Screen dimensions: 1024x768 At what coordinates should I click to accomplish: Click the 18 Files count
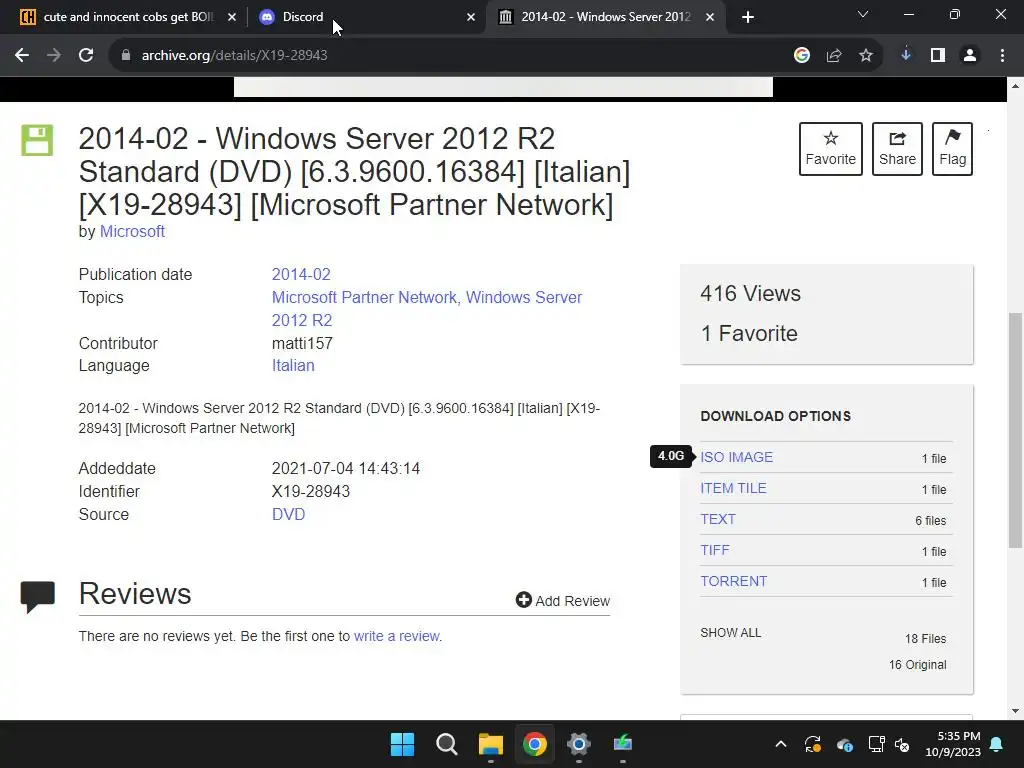pyautogui.click(x=925, y=639)
